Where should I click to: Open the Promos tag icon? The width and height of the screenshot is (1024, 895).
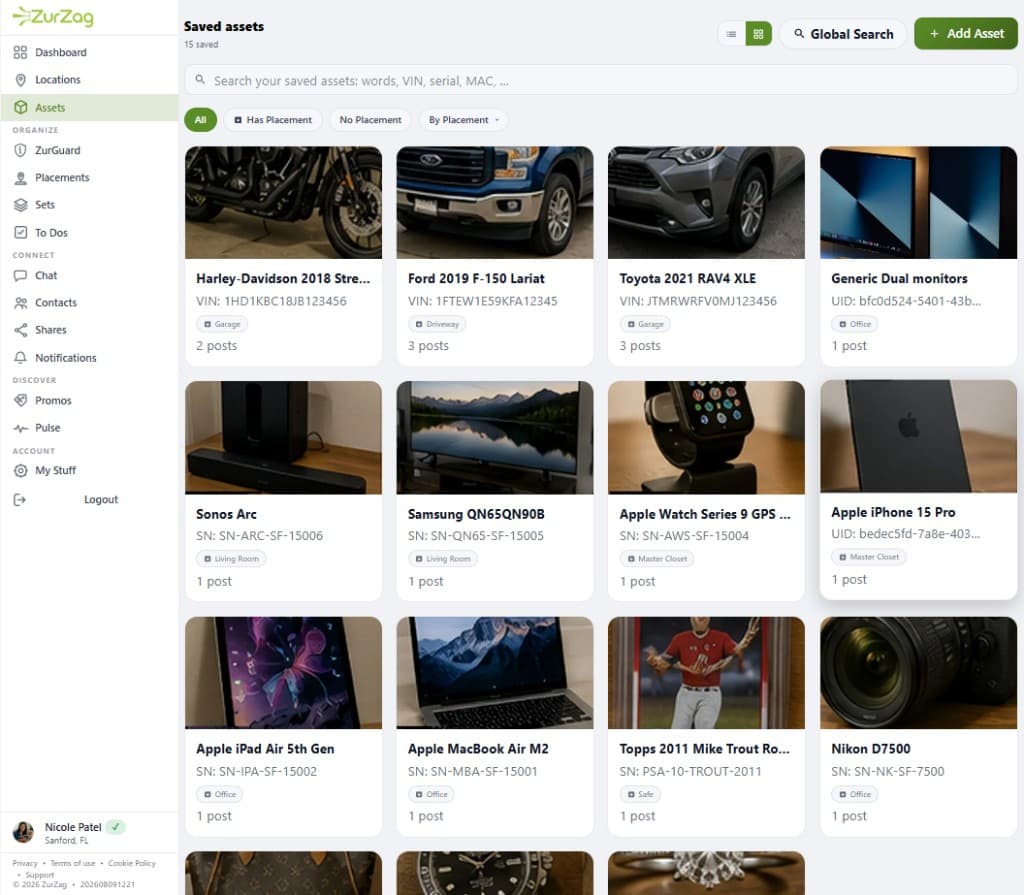20,400
